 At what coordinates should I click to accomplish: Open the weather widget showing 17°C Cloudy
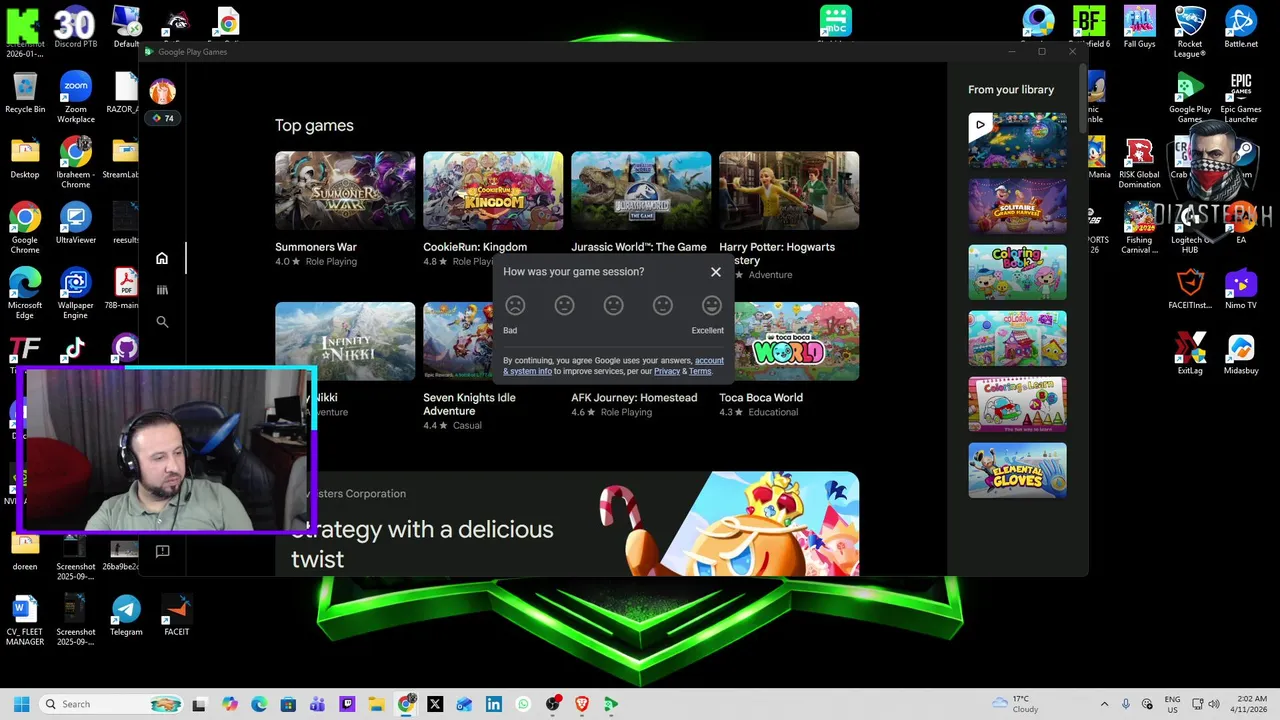tap(1016, 704)
